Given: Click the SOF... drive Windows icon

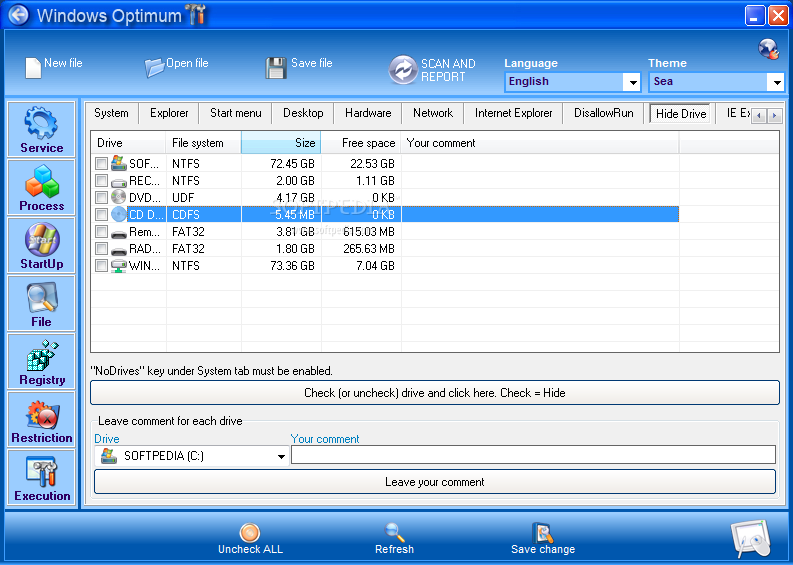Looking at the screenshot, I should [119, 163].
